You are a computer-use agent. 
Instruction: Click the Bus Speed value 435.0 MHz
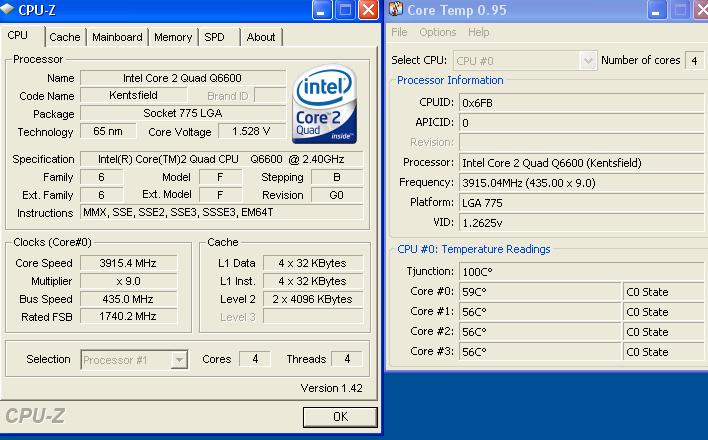click(129, 299)
